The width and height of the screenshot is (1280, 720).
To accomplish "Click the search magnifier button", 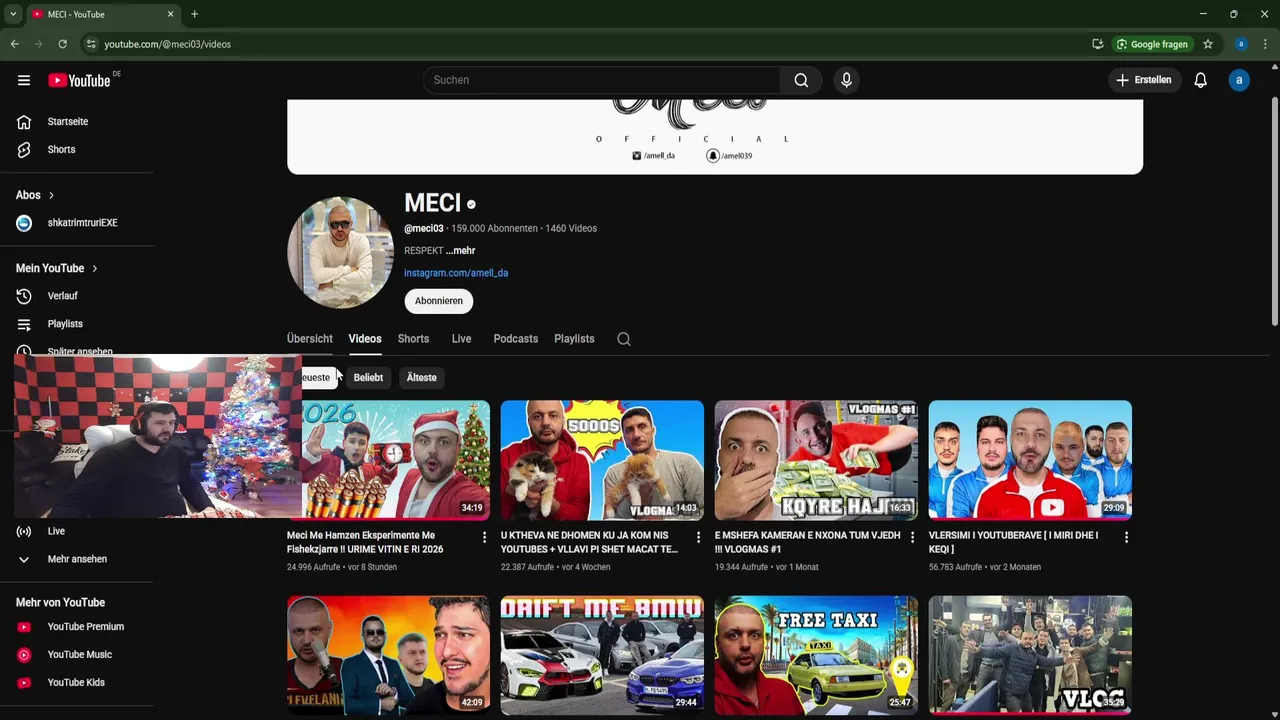I will point(801,80).
